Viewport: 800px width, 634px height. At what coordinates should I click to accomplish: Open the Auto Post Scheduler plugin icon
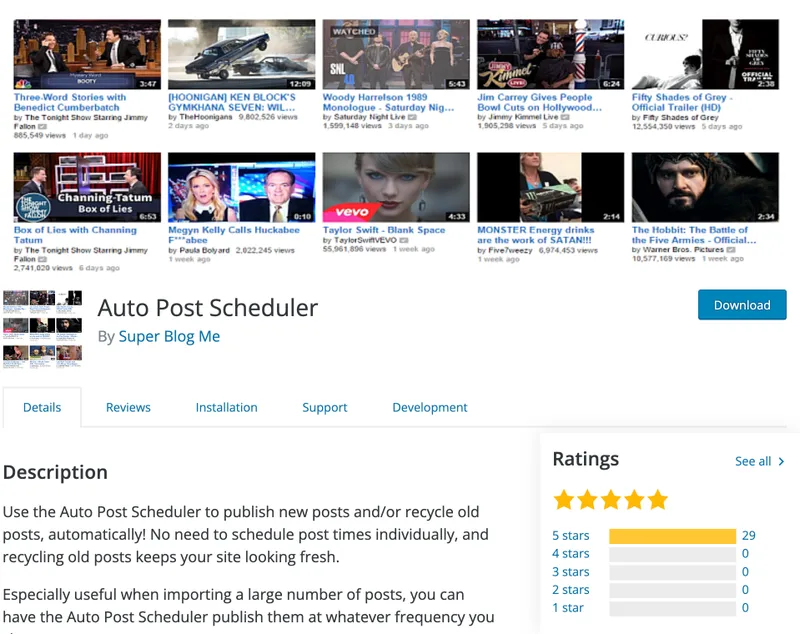[42, 329]
